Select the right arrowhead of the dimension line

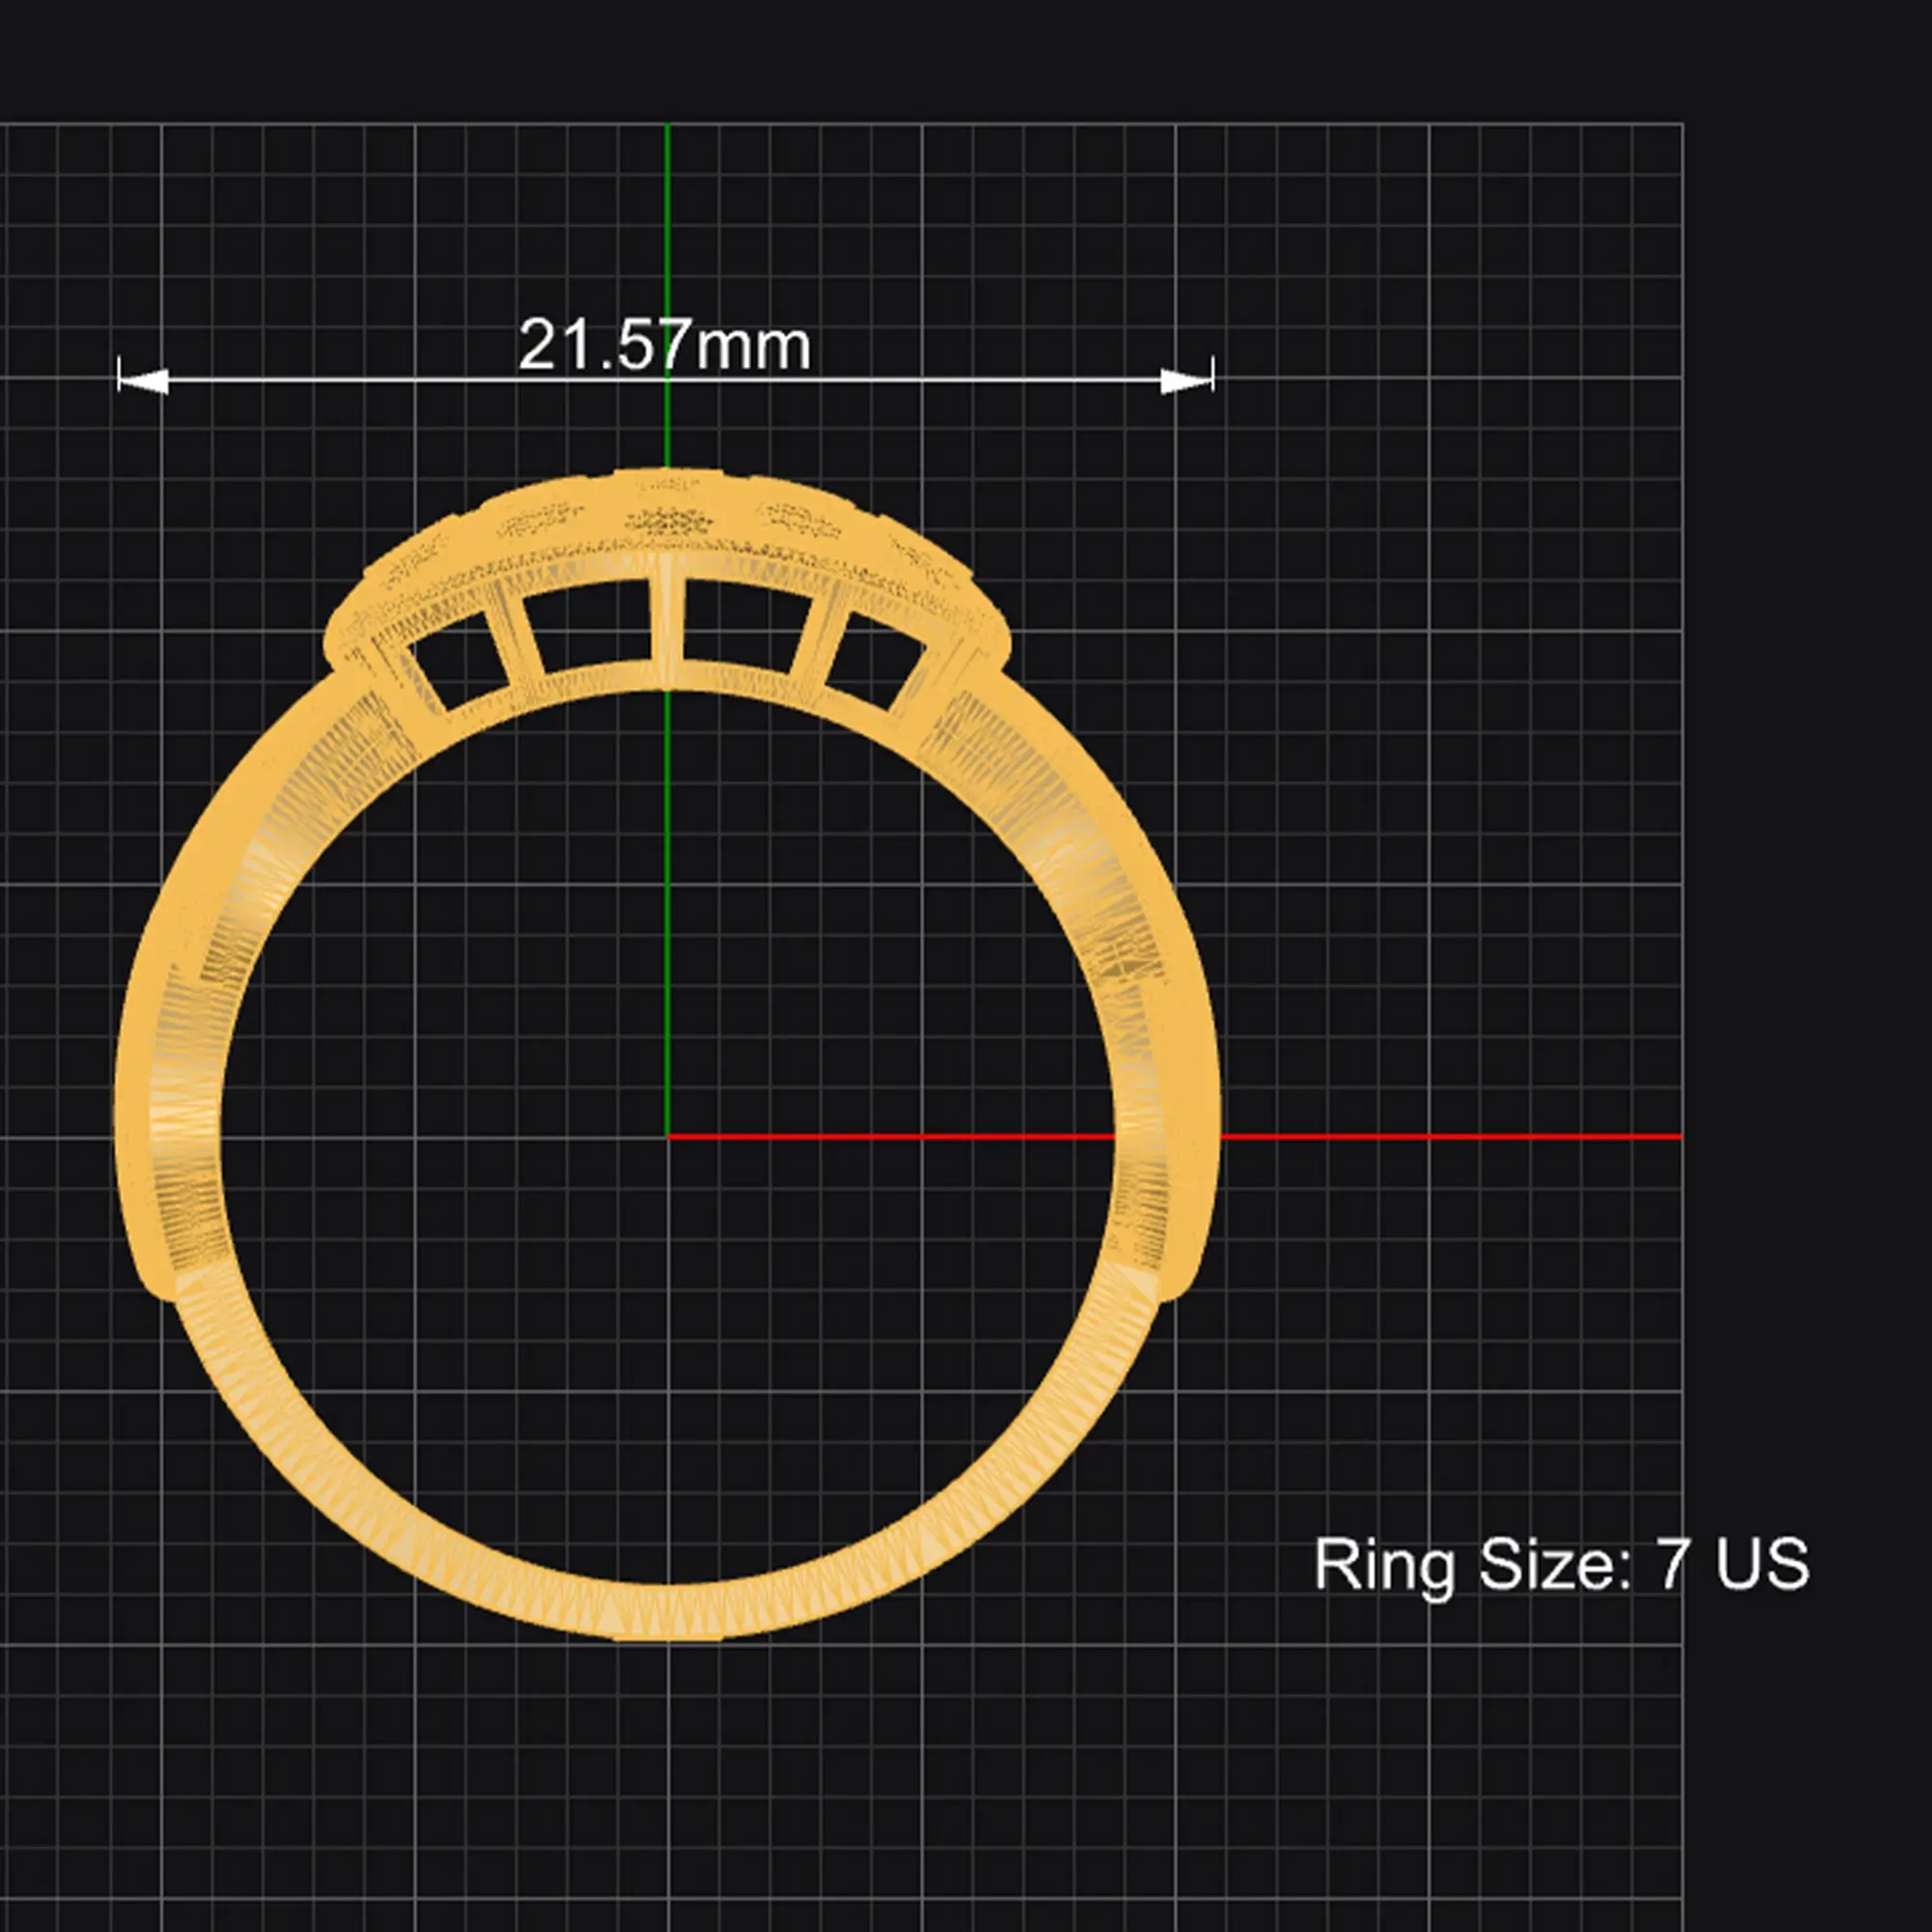coord(1187,380)
